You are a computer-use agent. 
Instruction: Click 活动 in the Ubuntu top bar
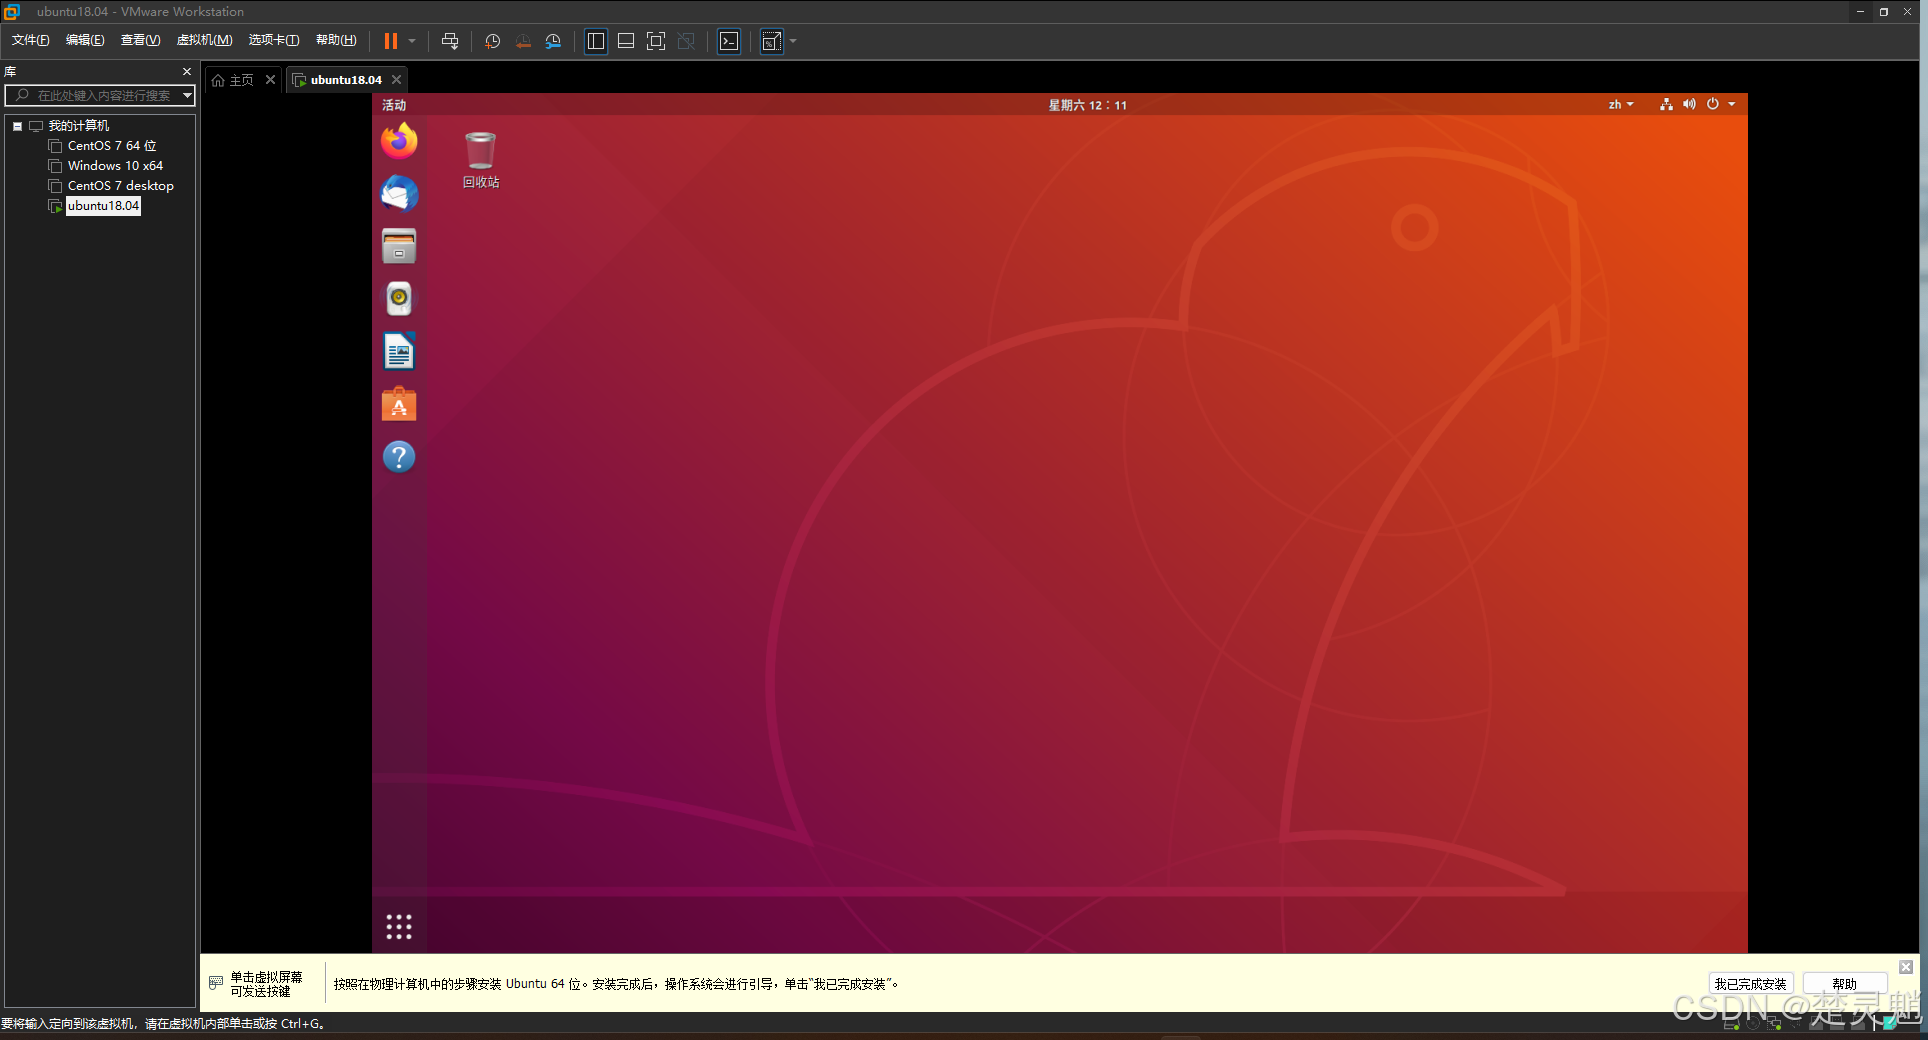coord(394,105)
